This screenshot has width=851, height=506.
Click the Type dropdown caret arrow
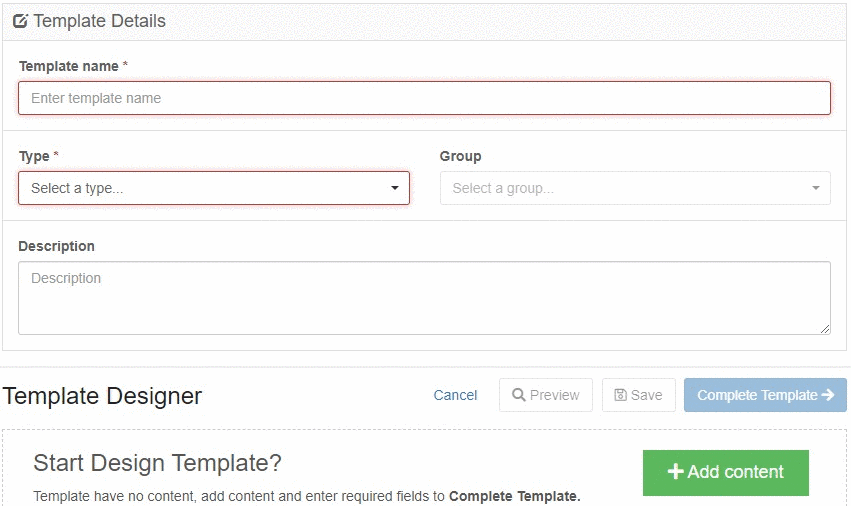(x=395, y=188)
